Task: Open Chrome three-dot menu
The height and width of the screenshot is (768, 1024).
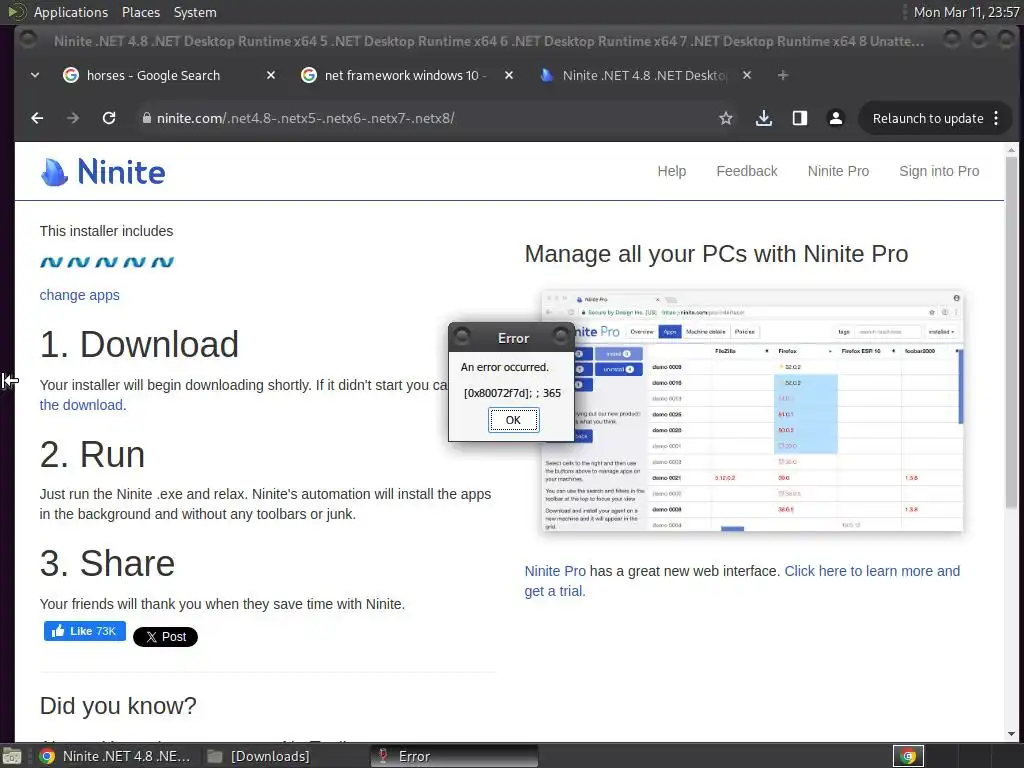Action: click(x=996, y=118)
